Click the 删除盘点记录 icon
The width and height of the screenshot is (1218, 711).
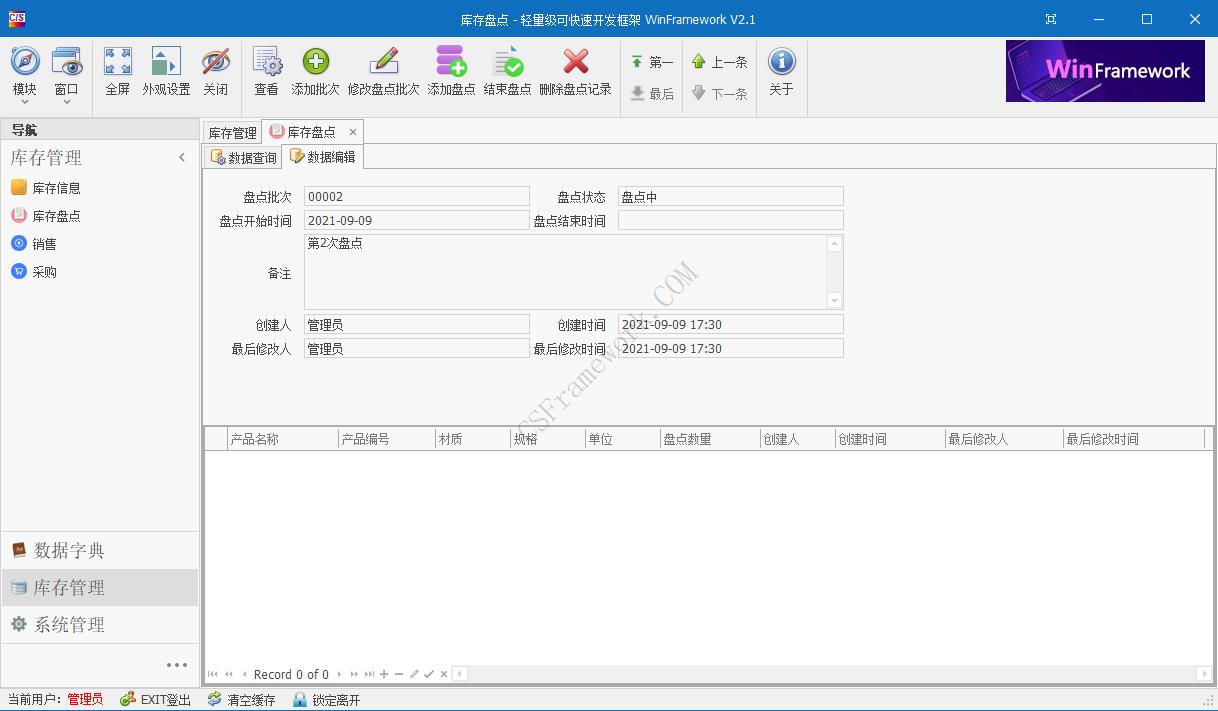click(x=575, y=70)
